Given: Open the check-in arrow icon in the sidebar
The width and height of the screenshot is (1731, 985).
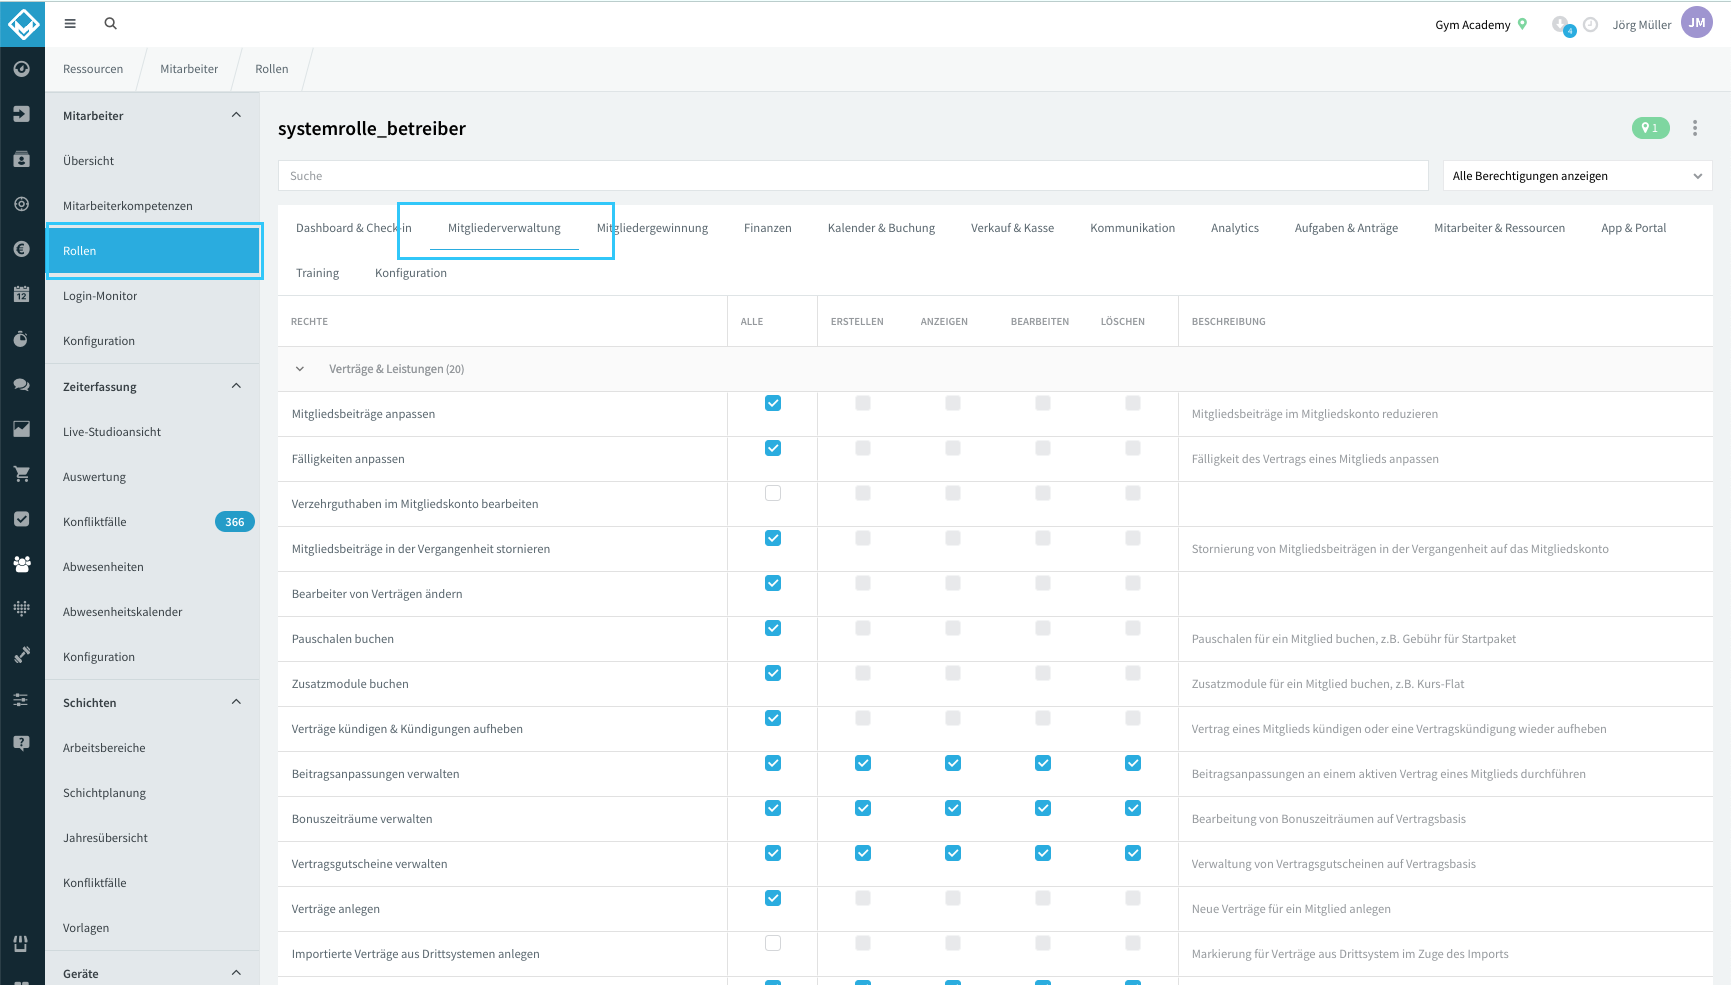Looking at the screenshot, I should 22,114.
